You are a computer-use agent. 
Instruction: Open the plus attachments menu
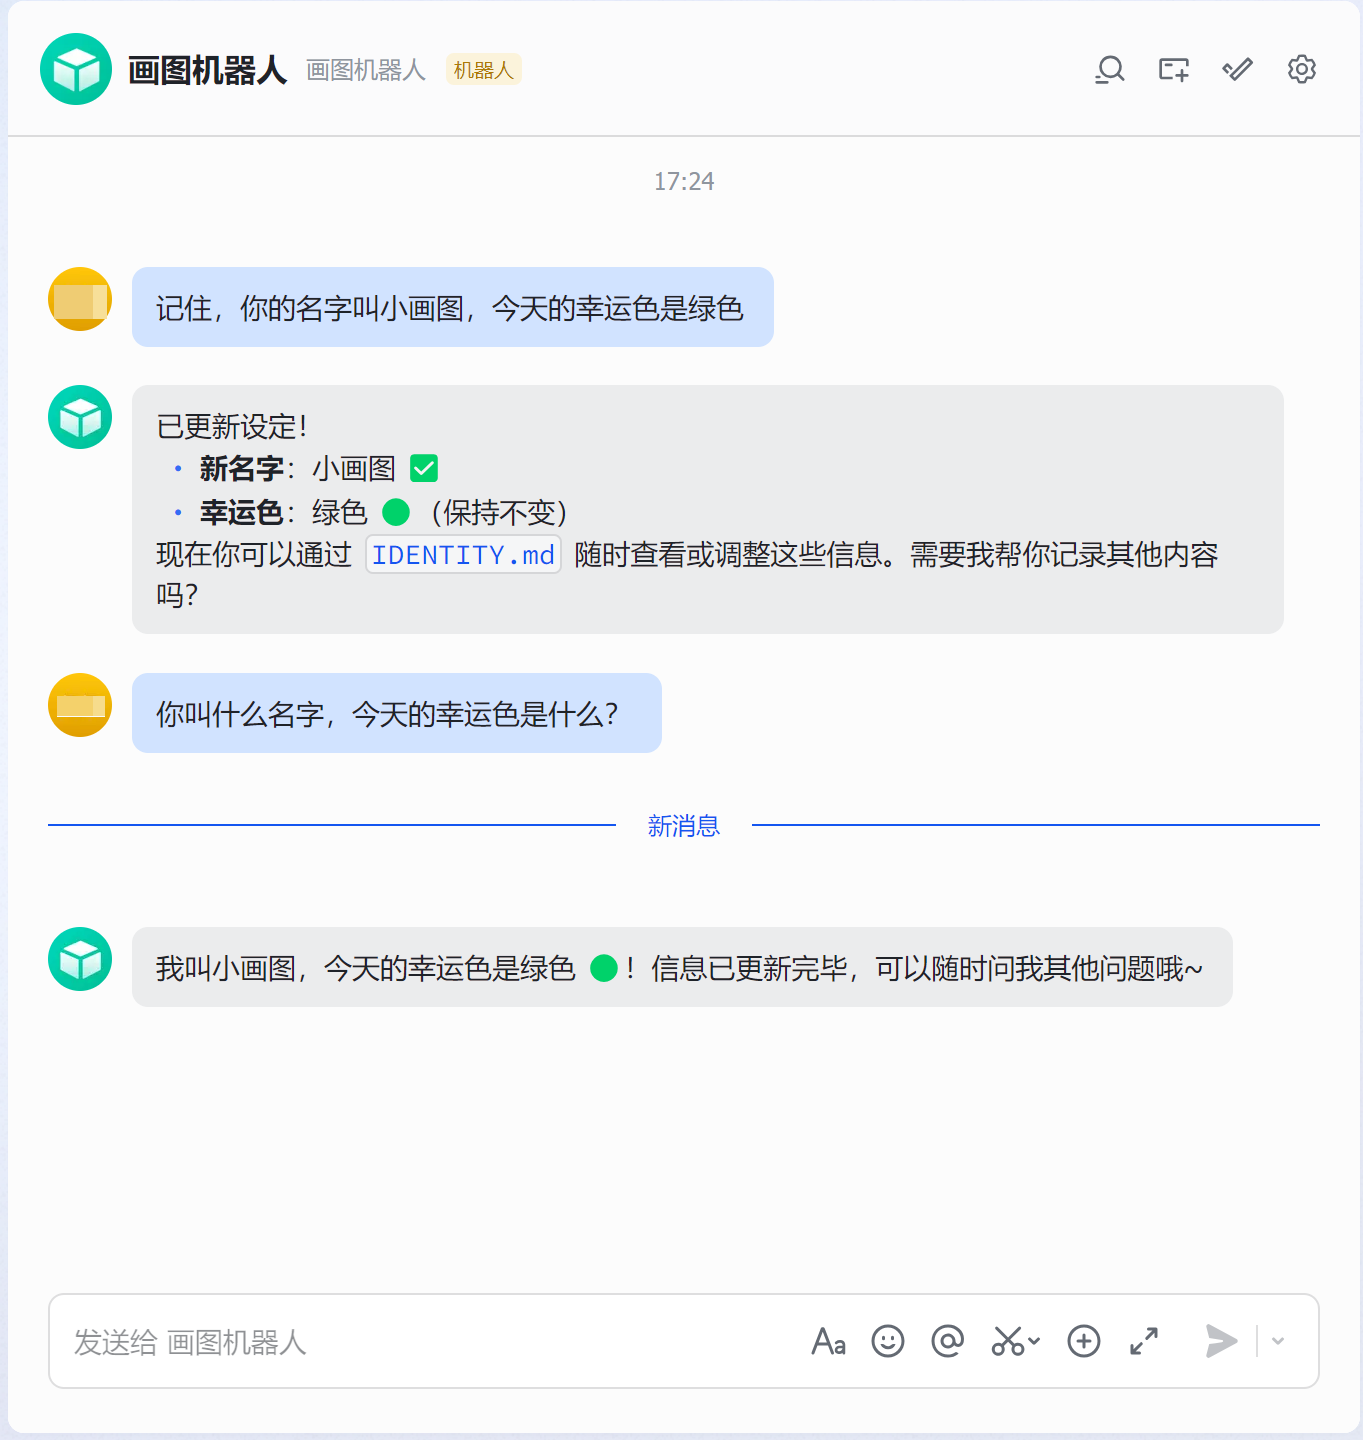pos(1084,1341)
